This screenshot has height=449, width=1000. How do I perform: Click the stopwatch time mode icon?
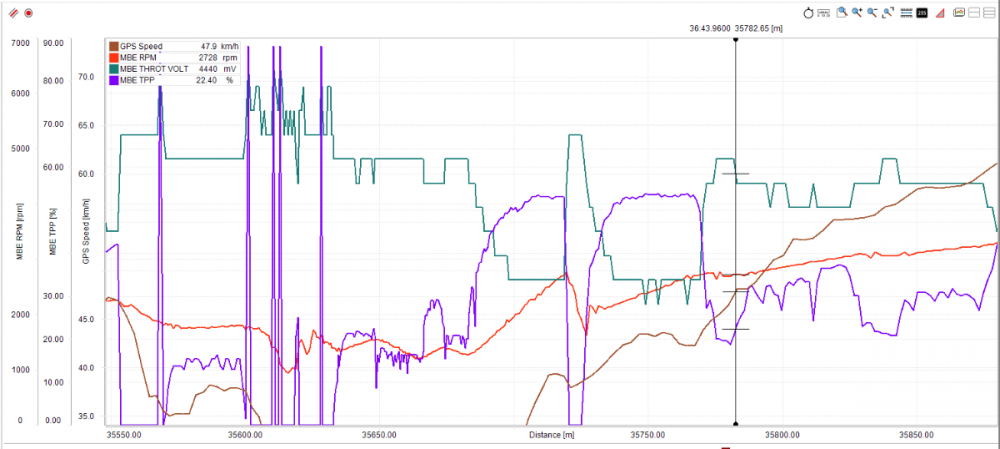[808, 12]
